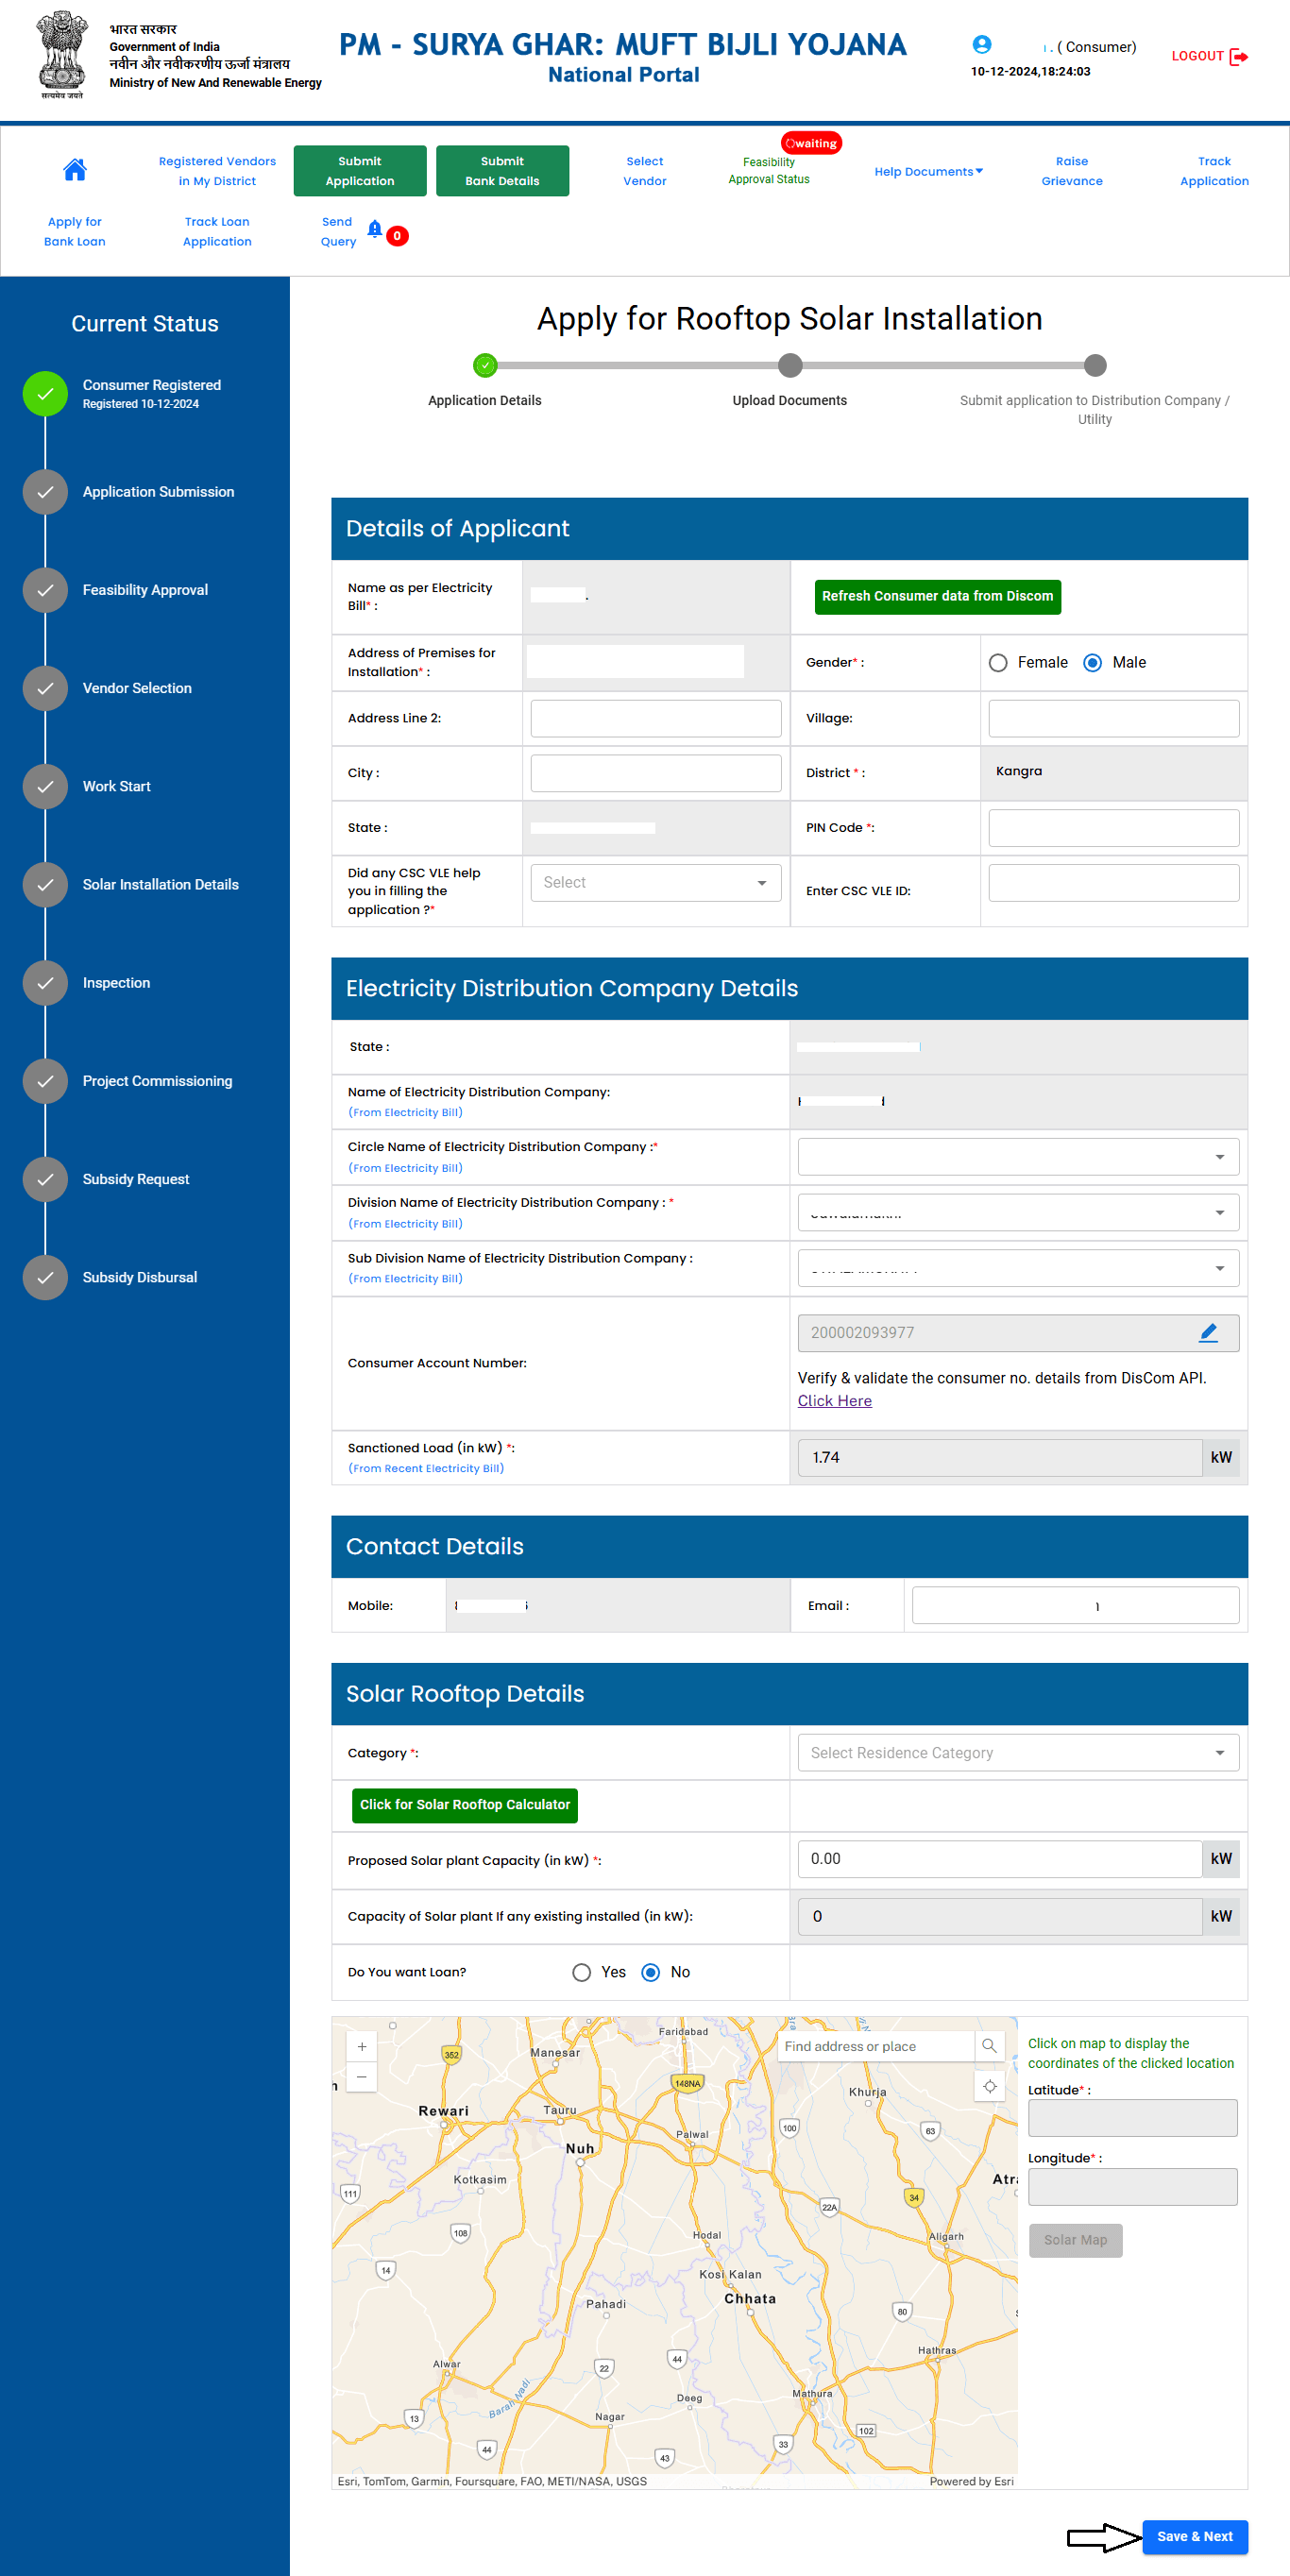Focus the Proposed Solar plant Capacity field

click(x=1000, y=1859)
